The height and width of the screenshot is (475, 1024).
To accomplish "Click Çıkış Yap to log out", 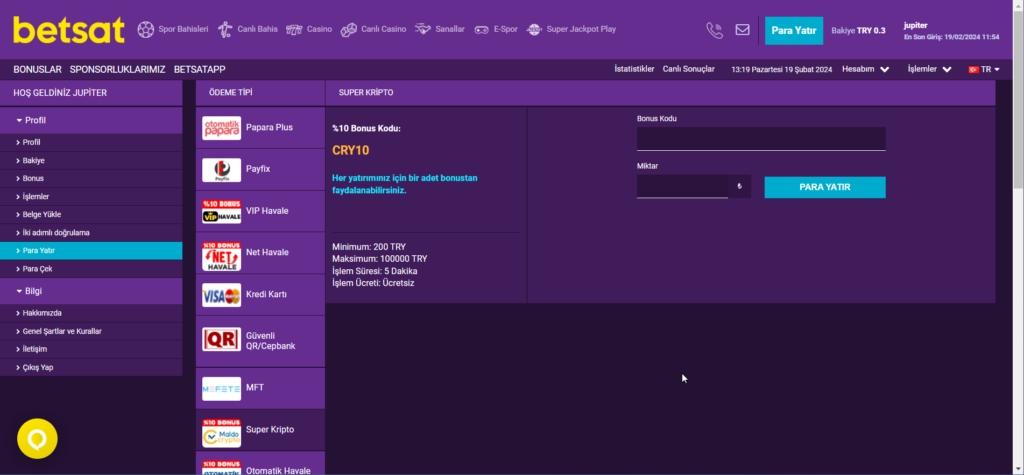I will 91,367.
